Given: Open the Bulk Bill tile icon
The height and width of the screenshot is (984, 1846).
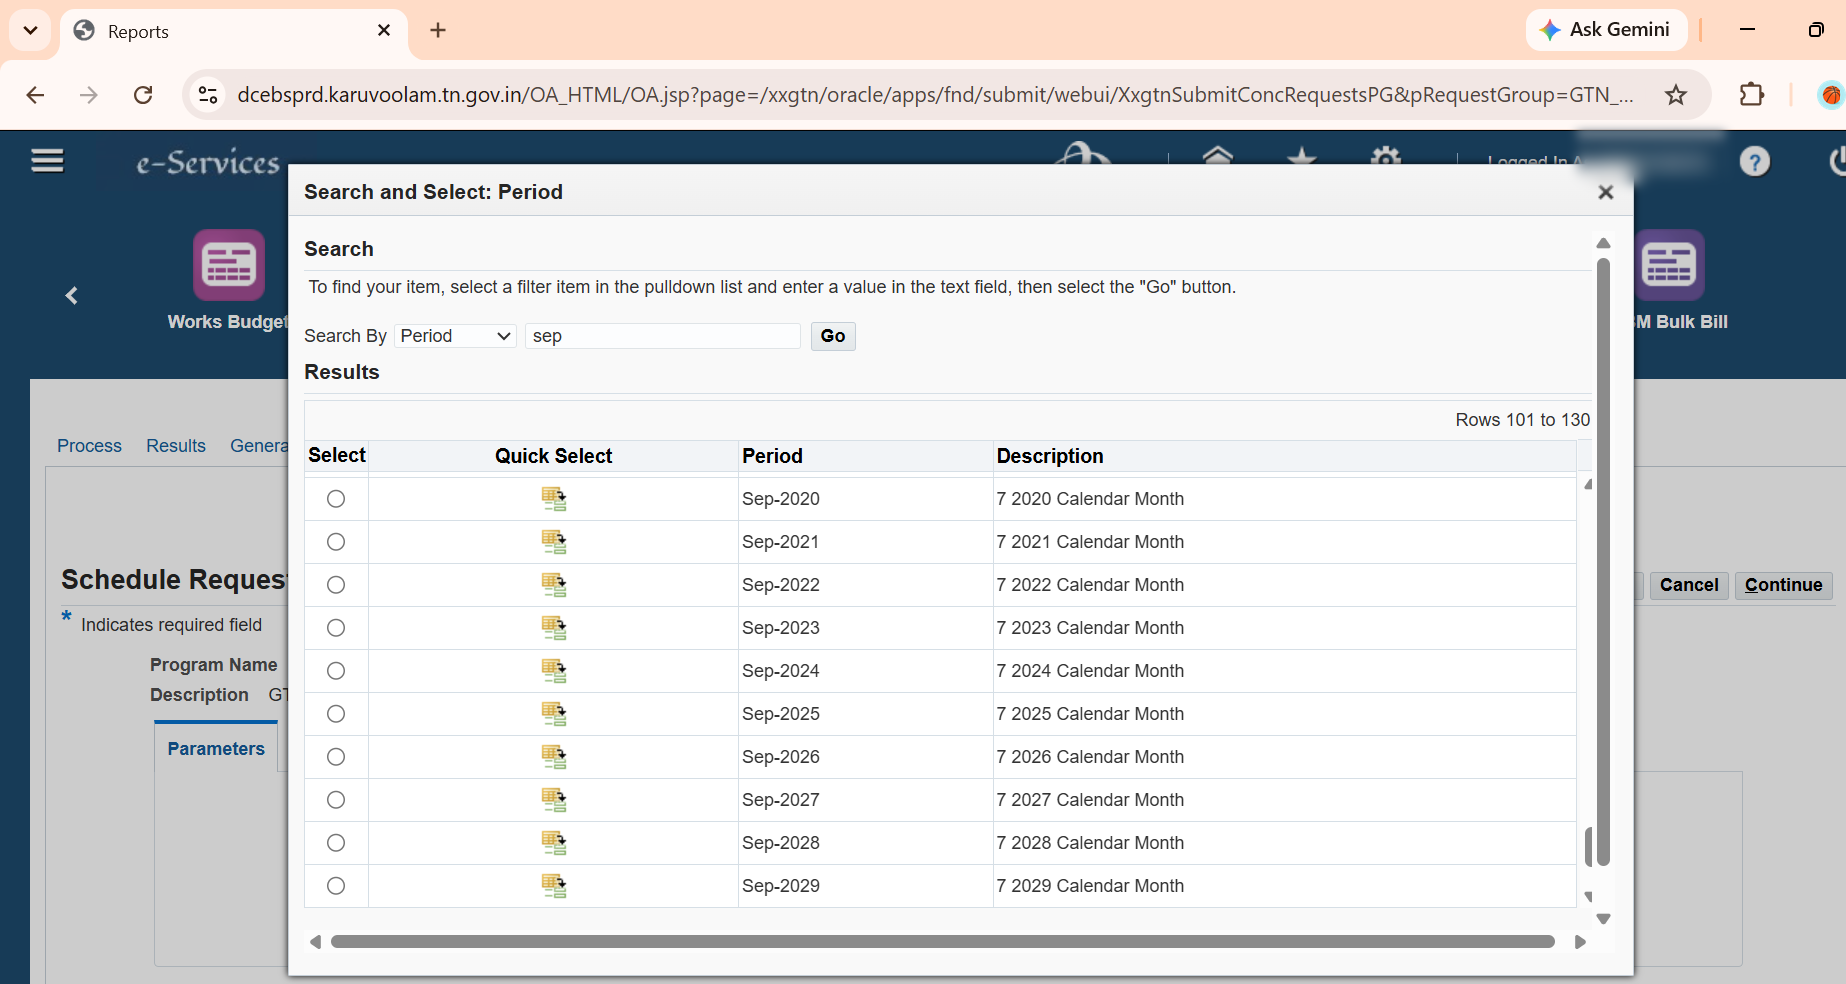Looking at the screenshot, I should (1669, 265).
